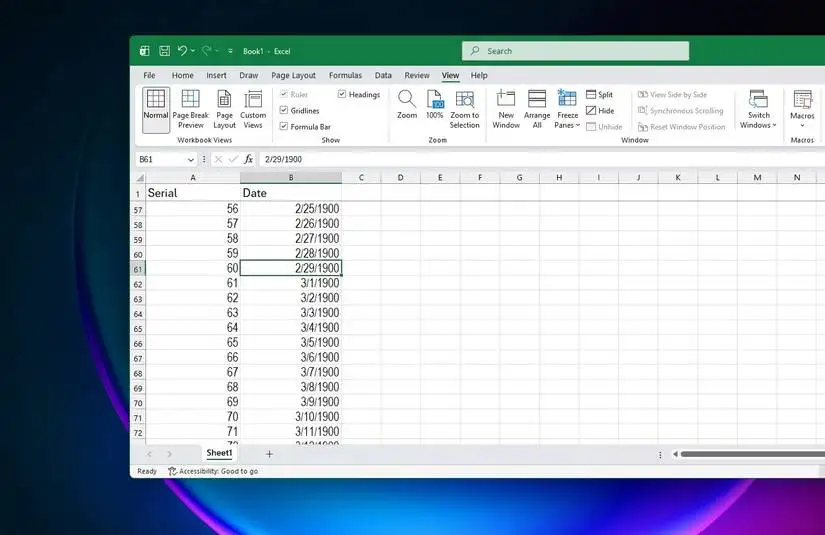This screenshot has width=825, height=535.
Task: Select column B header
Action: (291, 178)
